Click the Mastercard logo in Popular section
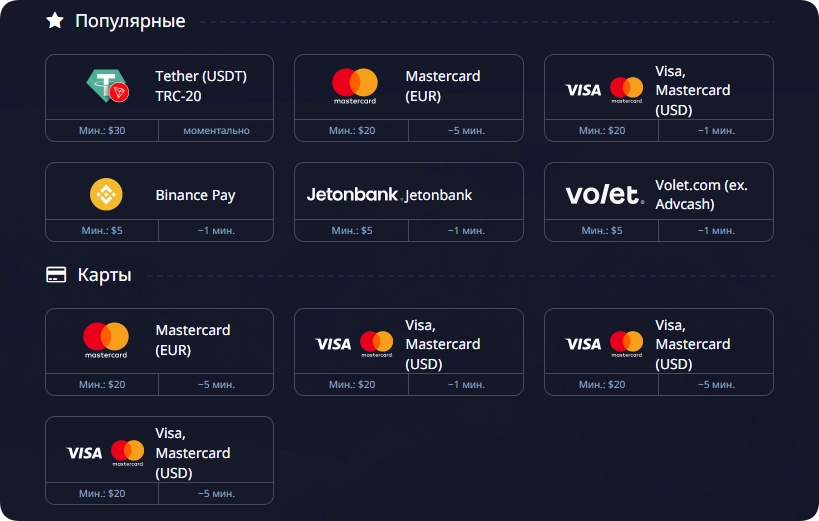 pos(355,86)
